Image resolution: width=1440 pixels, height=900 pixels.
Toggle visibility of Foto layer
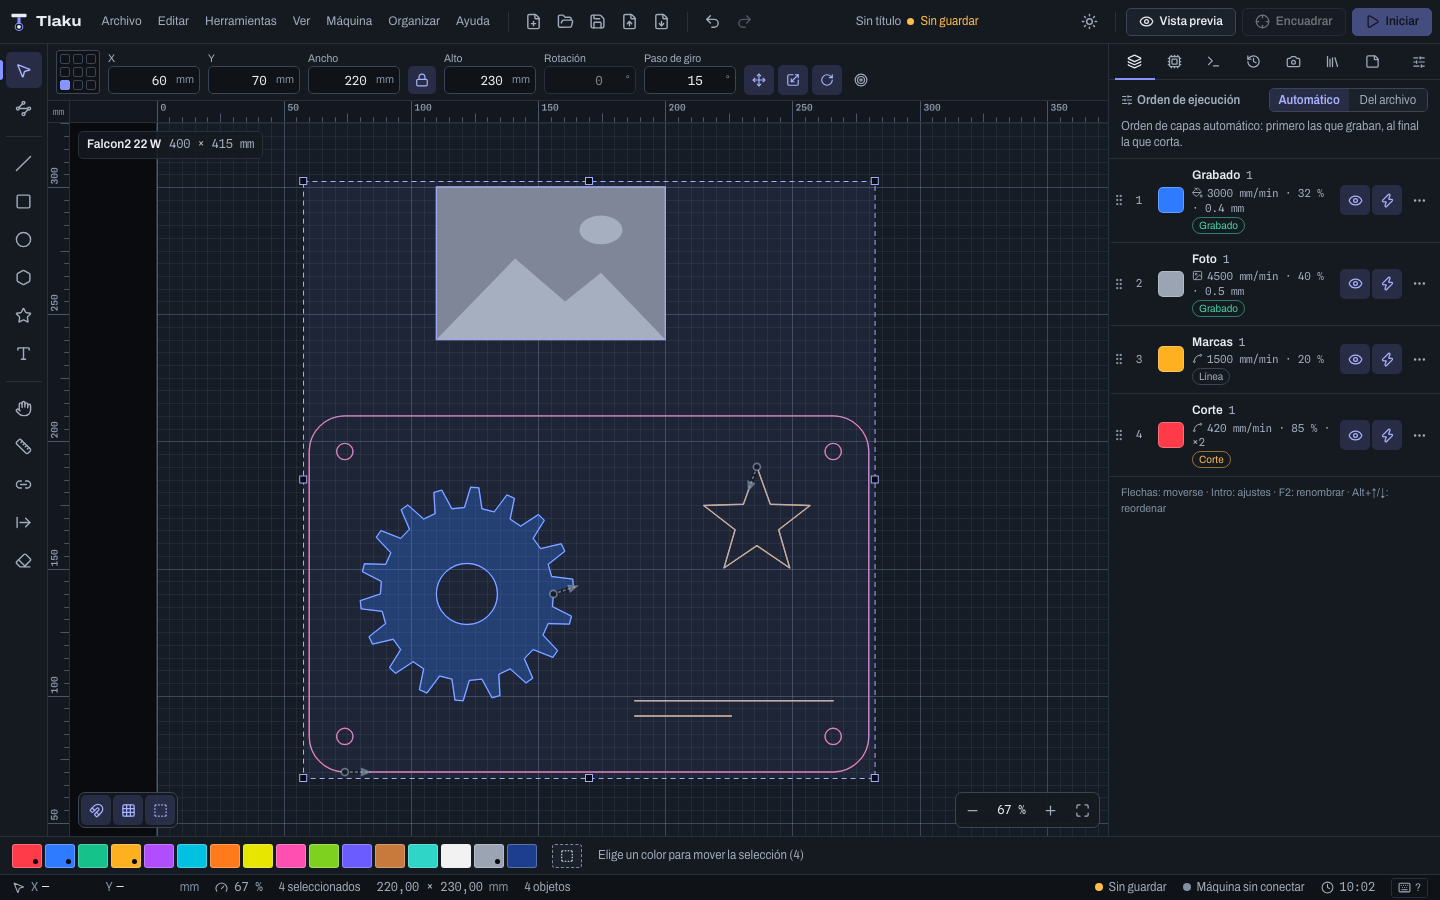click(1355, 284)
